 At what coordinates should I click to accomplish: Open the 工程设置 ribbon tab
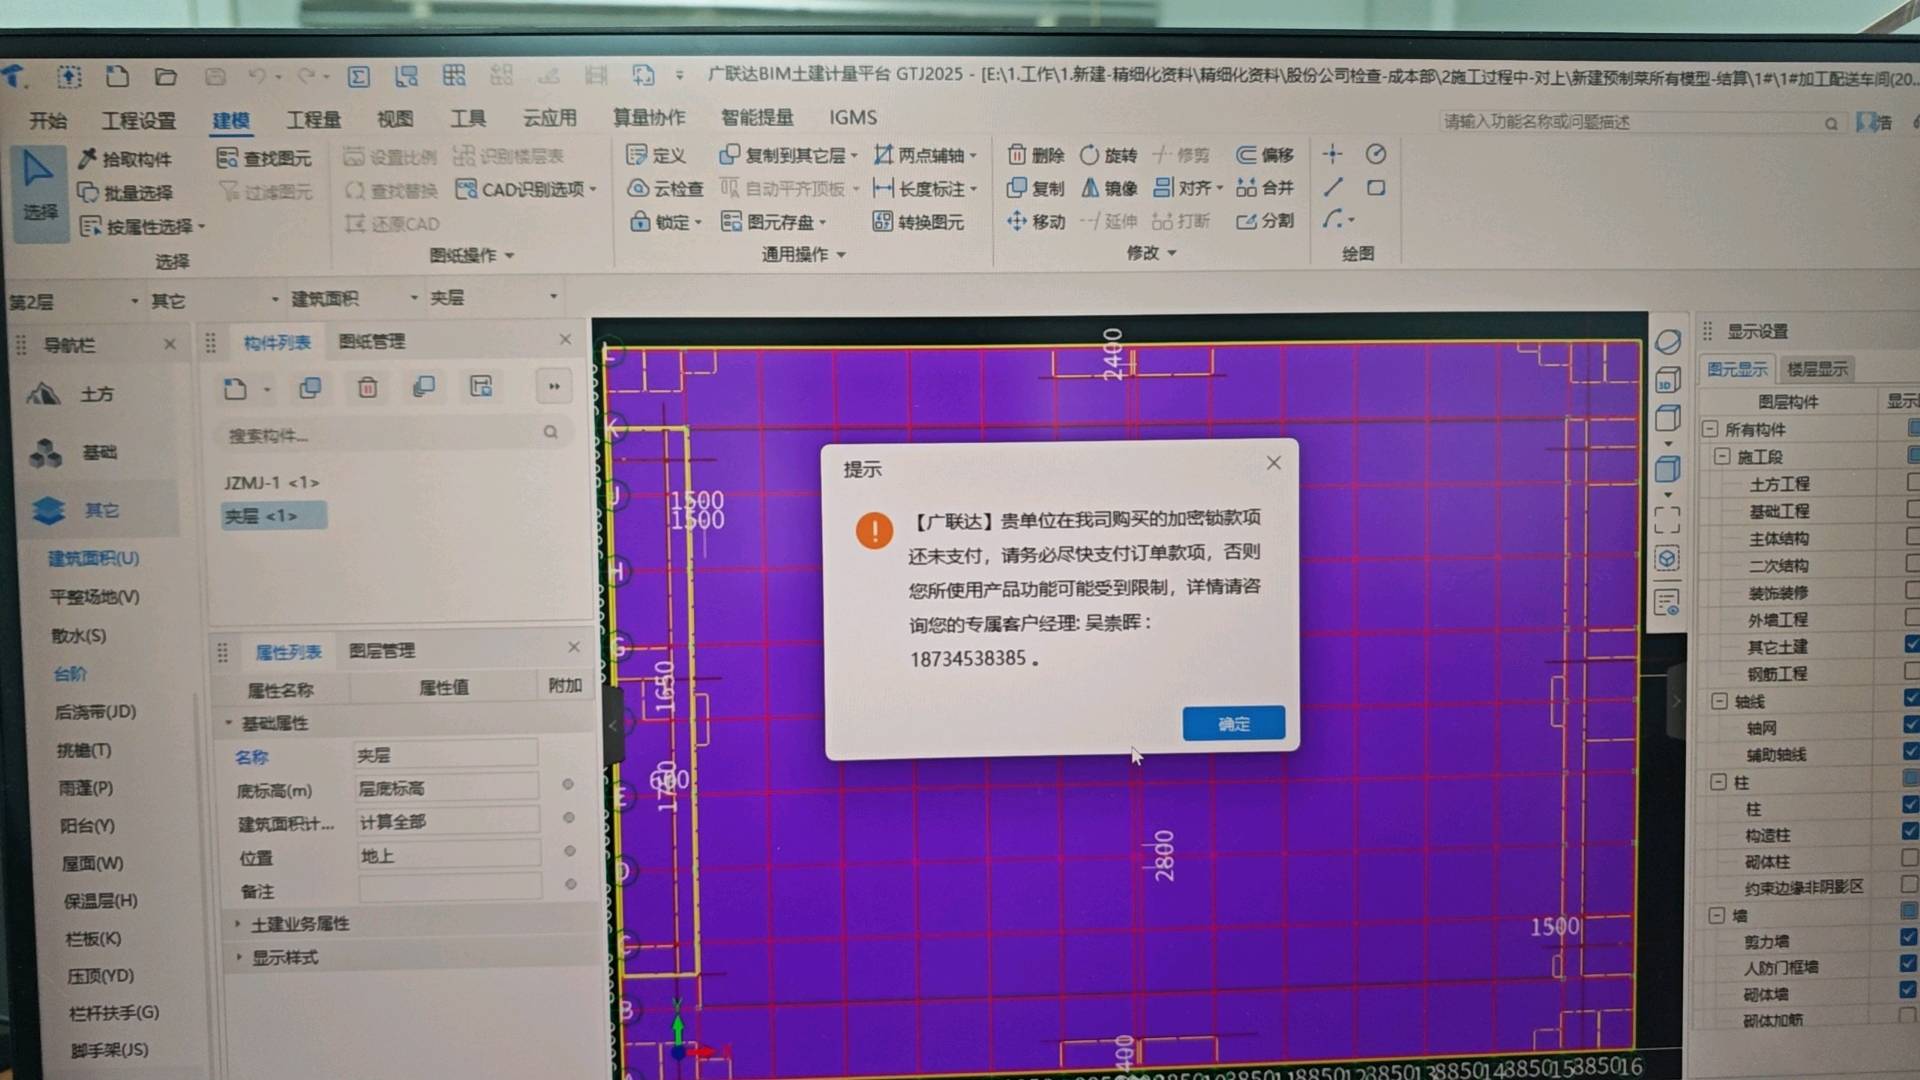click(139, 120)
